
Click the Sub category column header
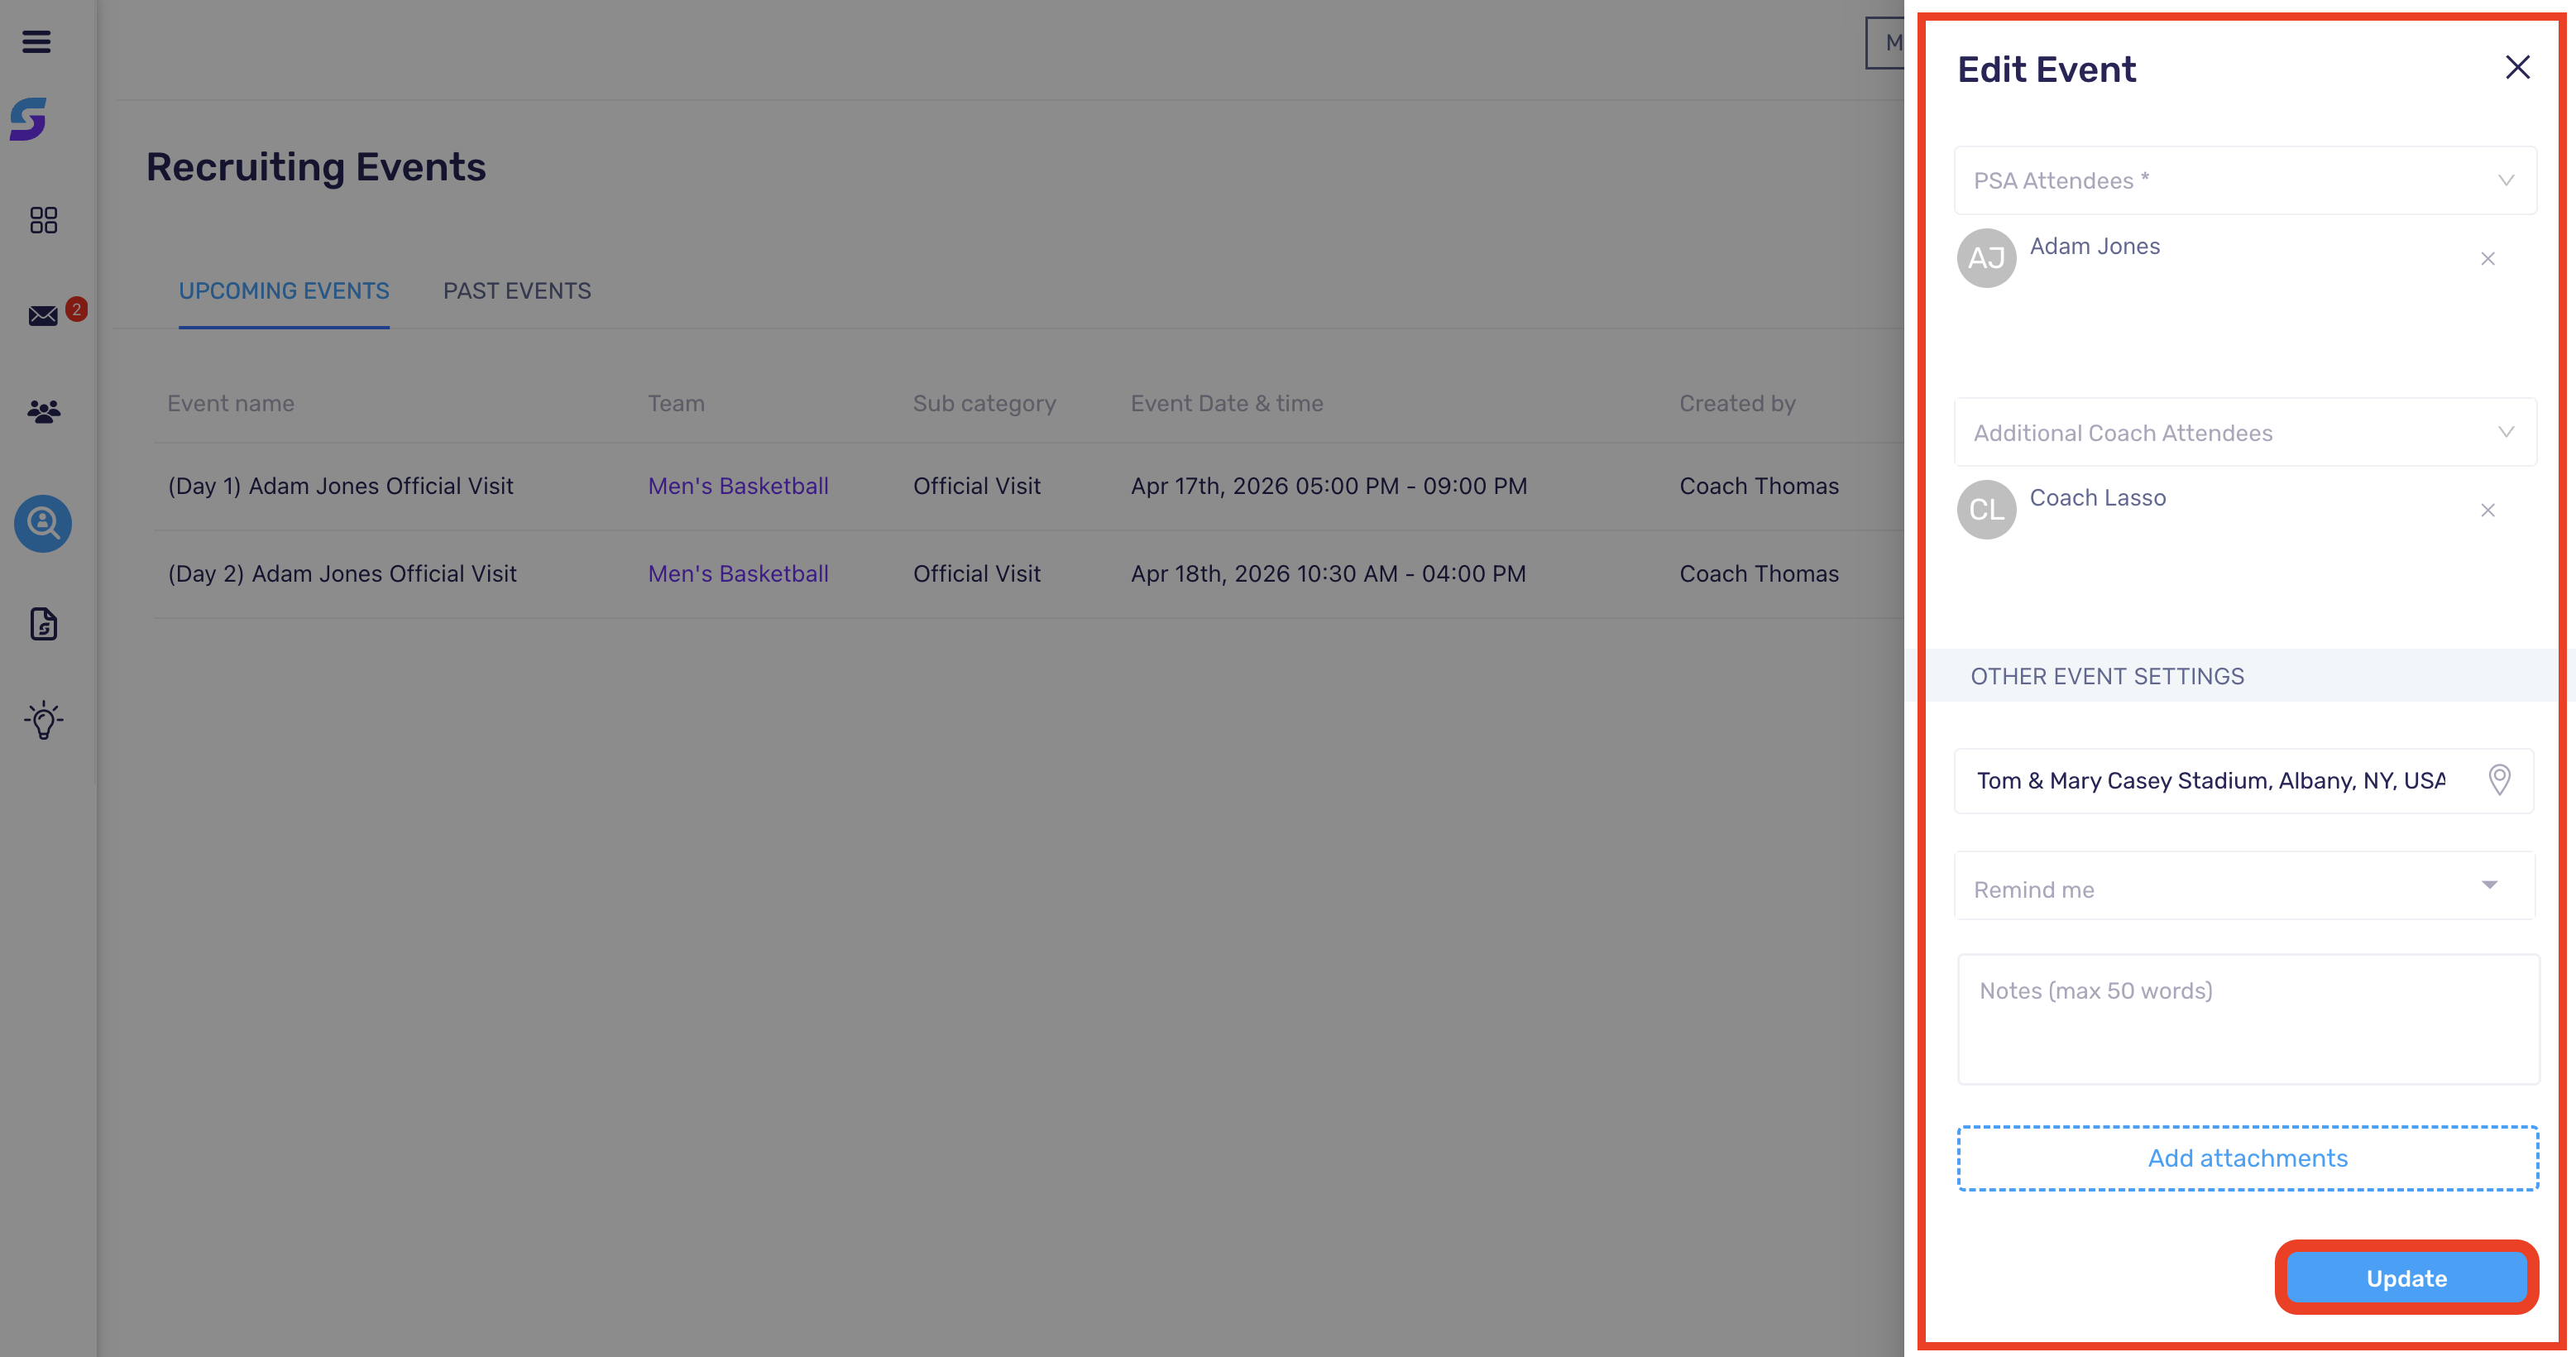coord(984,404)
